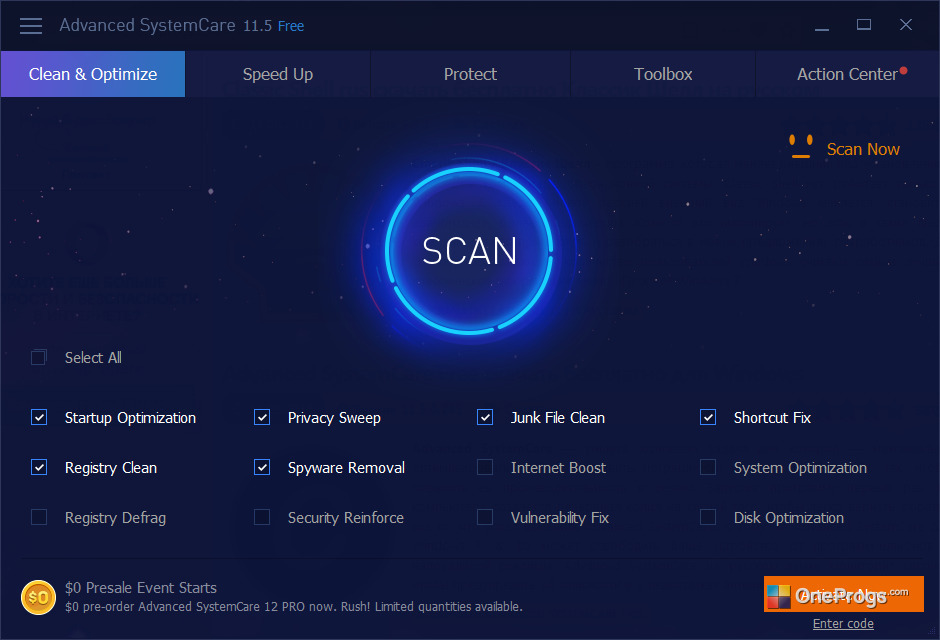Image resolution: width=940 pixels, height=640 pixels.
Task: Click the Scan Now link
Action: (863, 149)
